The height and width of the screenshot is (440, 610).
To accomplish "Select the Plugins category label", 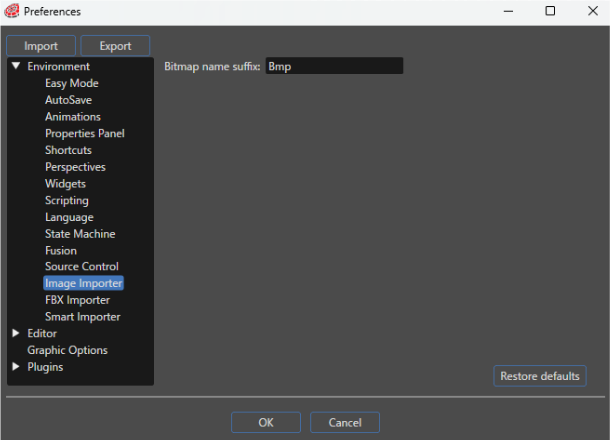I will pyautogui.click(x=45, y=367).
